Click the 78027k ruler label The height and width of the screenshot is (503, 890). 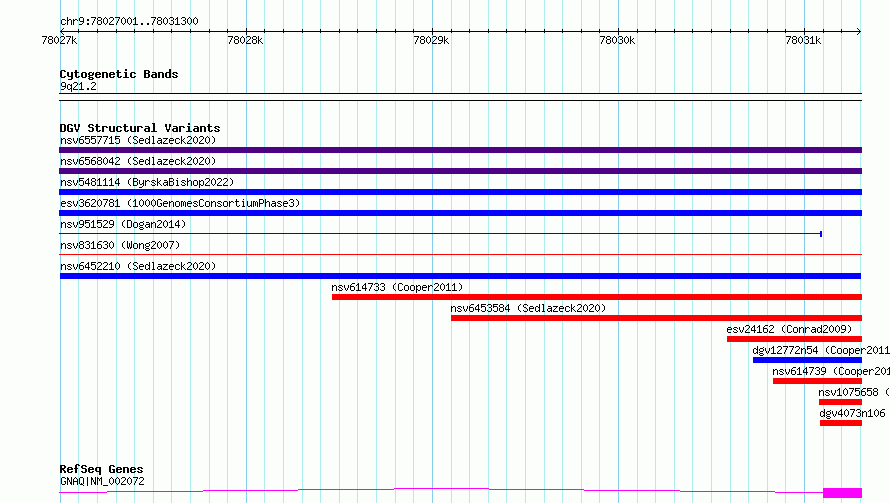(59, 40)
